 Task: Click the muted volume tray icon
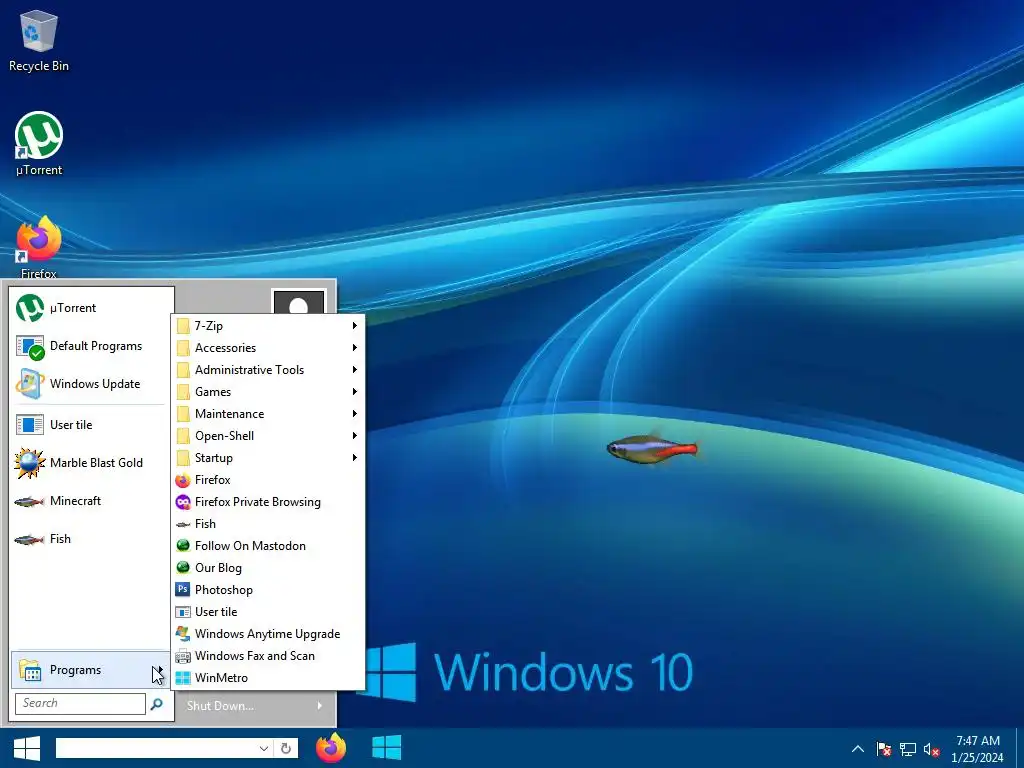[x=932, y=749]
